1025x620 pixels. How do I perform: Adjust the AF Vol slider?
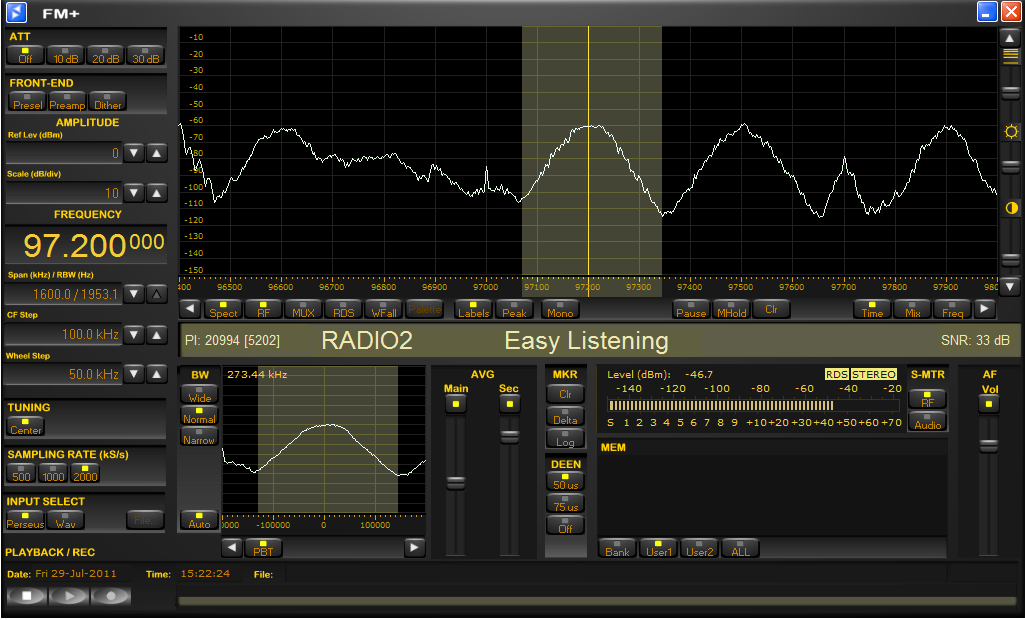click(x=988, y=444)
